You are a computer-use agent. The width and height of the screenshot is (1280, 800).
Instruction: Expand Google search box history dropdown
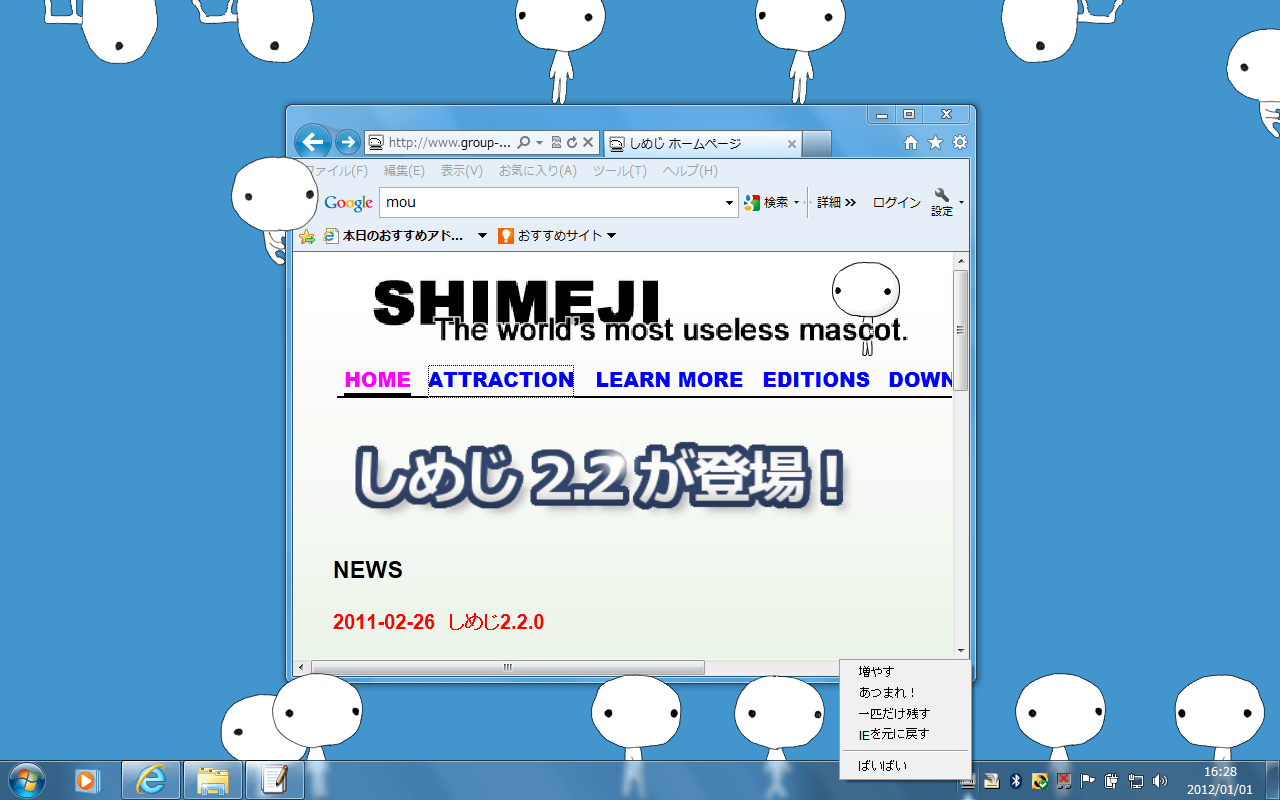click(x=729, y=202)
